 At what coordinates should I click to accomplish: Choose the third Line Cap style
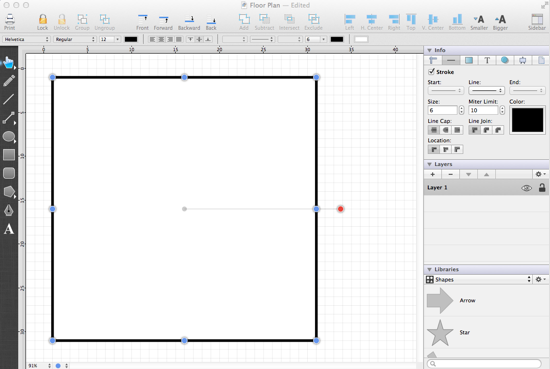pos(457,130)
